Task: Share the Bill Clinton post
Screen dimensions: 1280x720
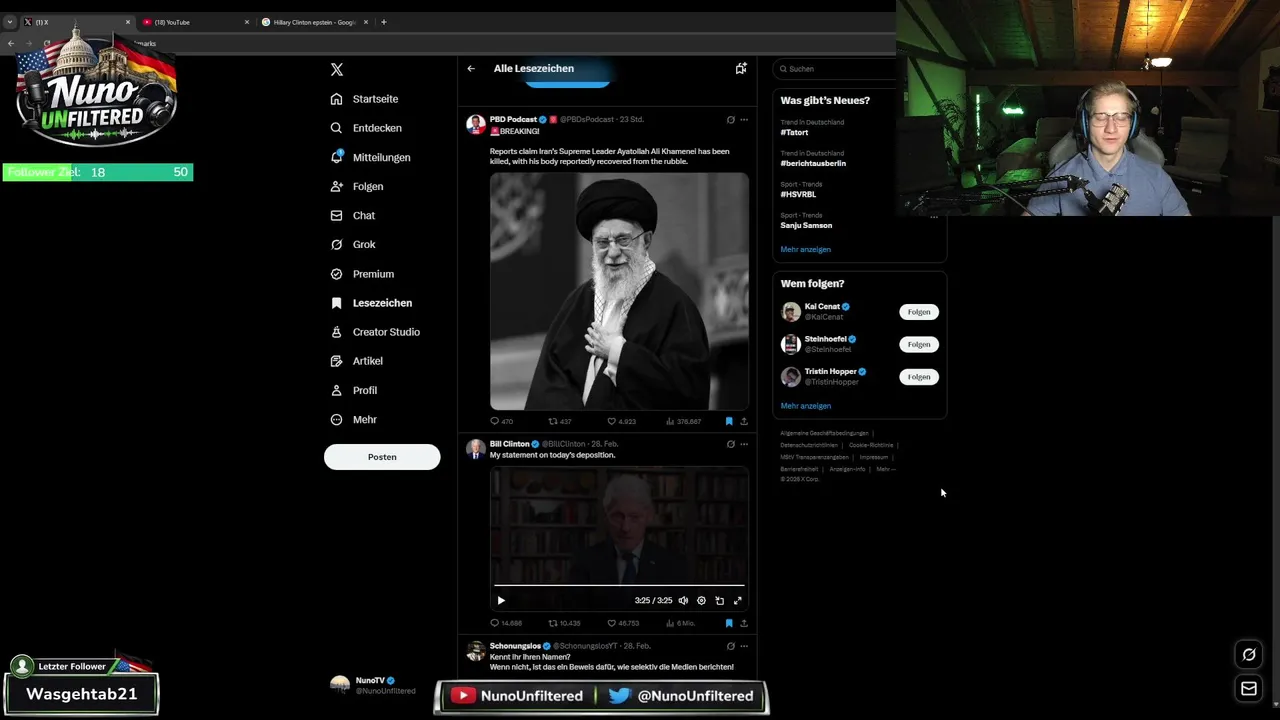Action: pyautogui.click(x=744, y=623)
